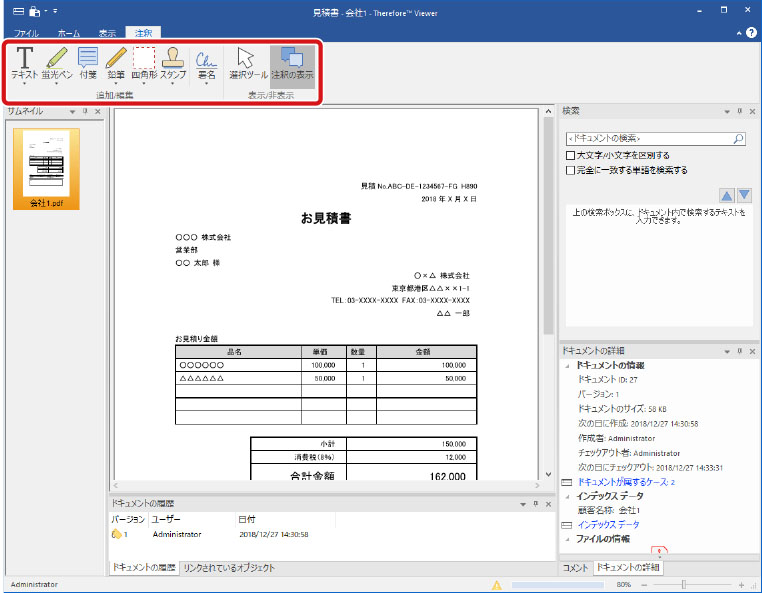Click the 署名 signature tool
Screen dimensions: 762x593
(206, 62)
